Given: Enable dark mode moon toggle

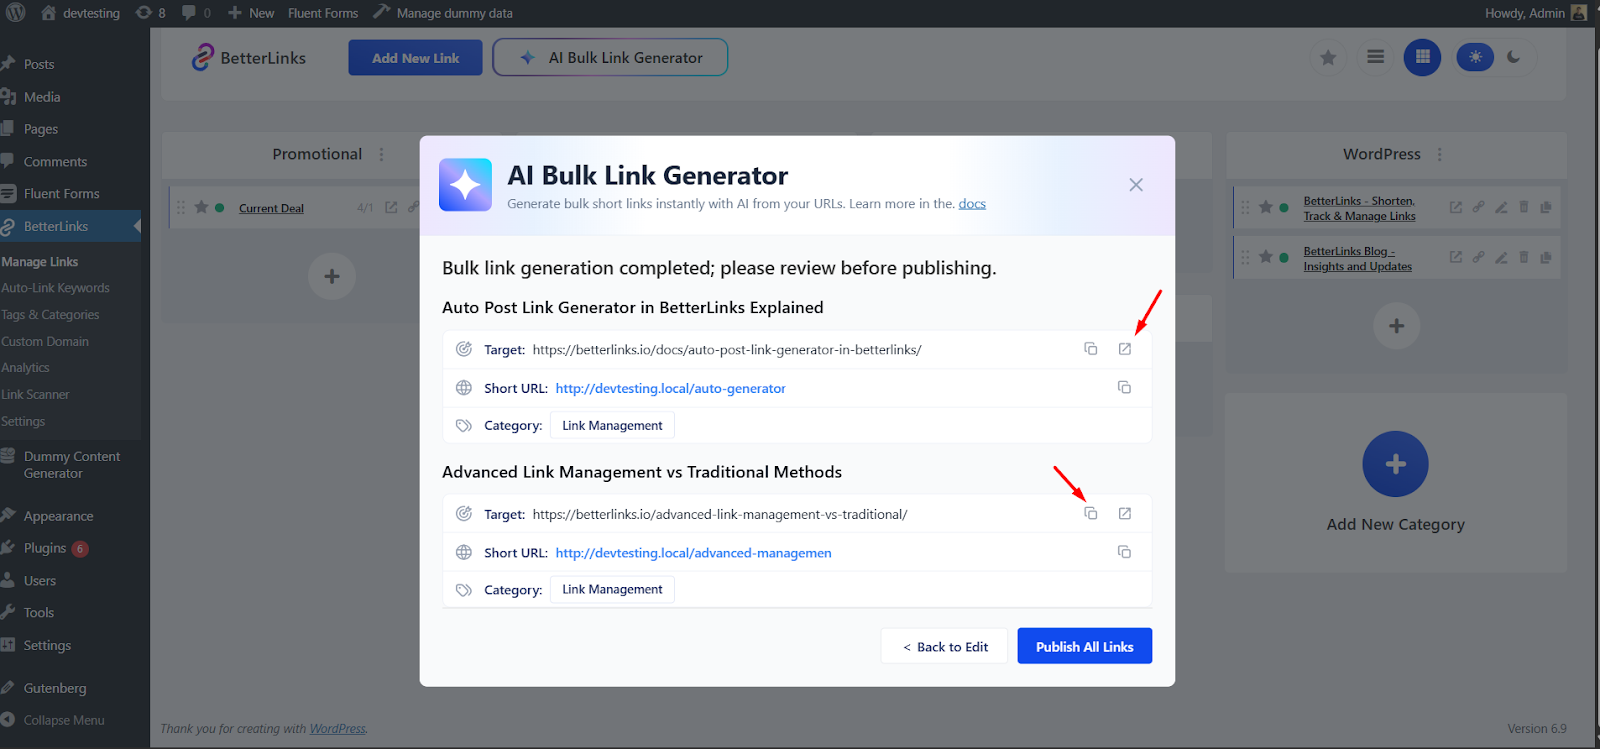Looking at the screenshot, I should [x=1514, y=57].
